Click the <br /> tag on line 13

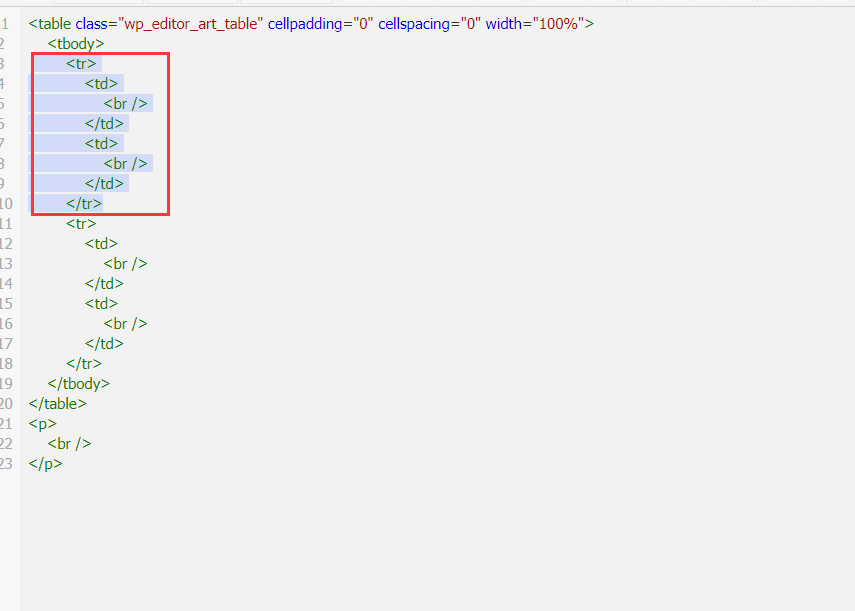pyautogui.click(x=125, y=264)
